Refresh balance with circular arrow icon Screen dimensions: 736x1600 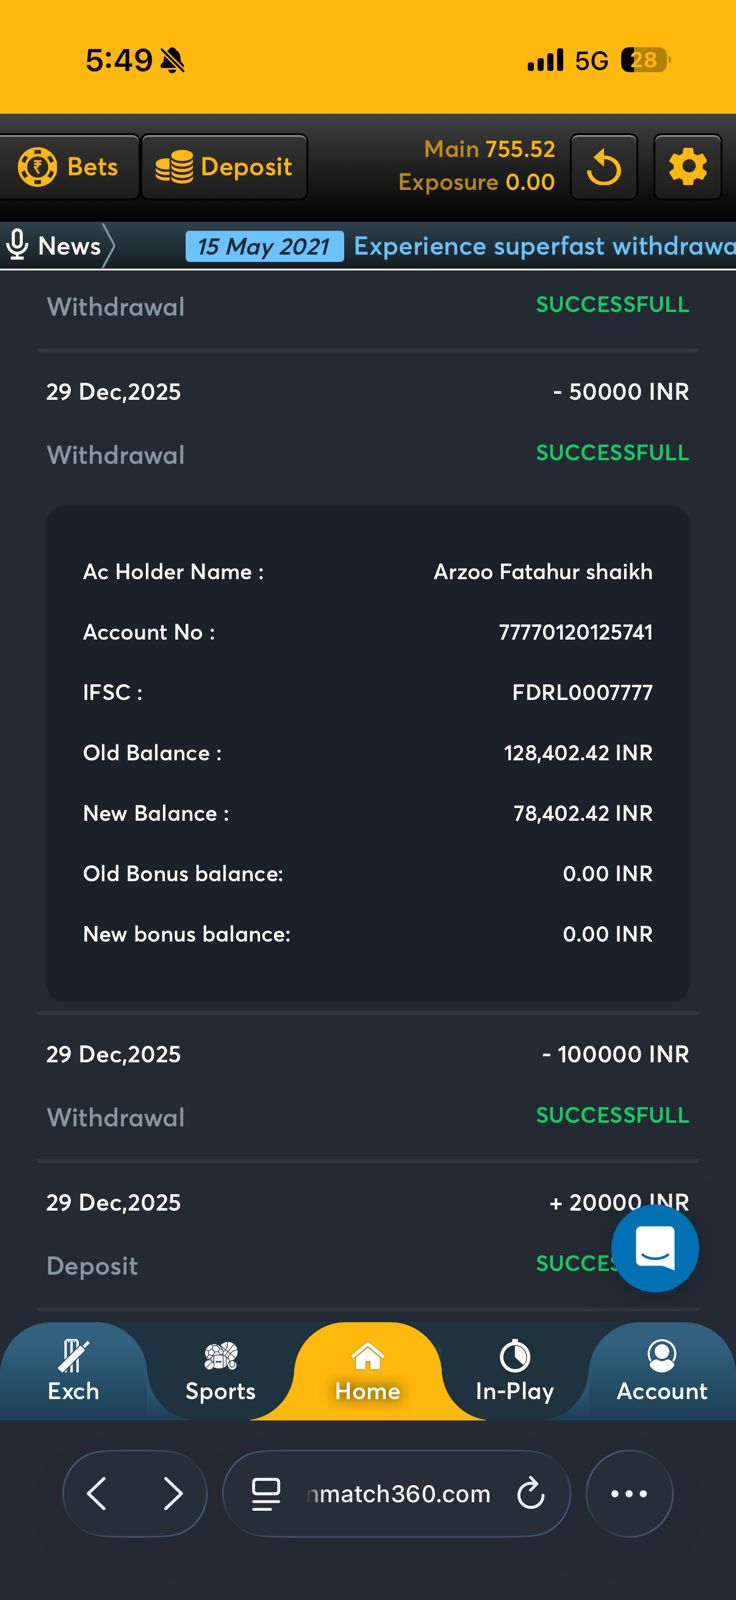(604, 167)
